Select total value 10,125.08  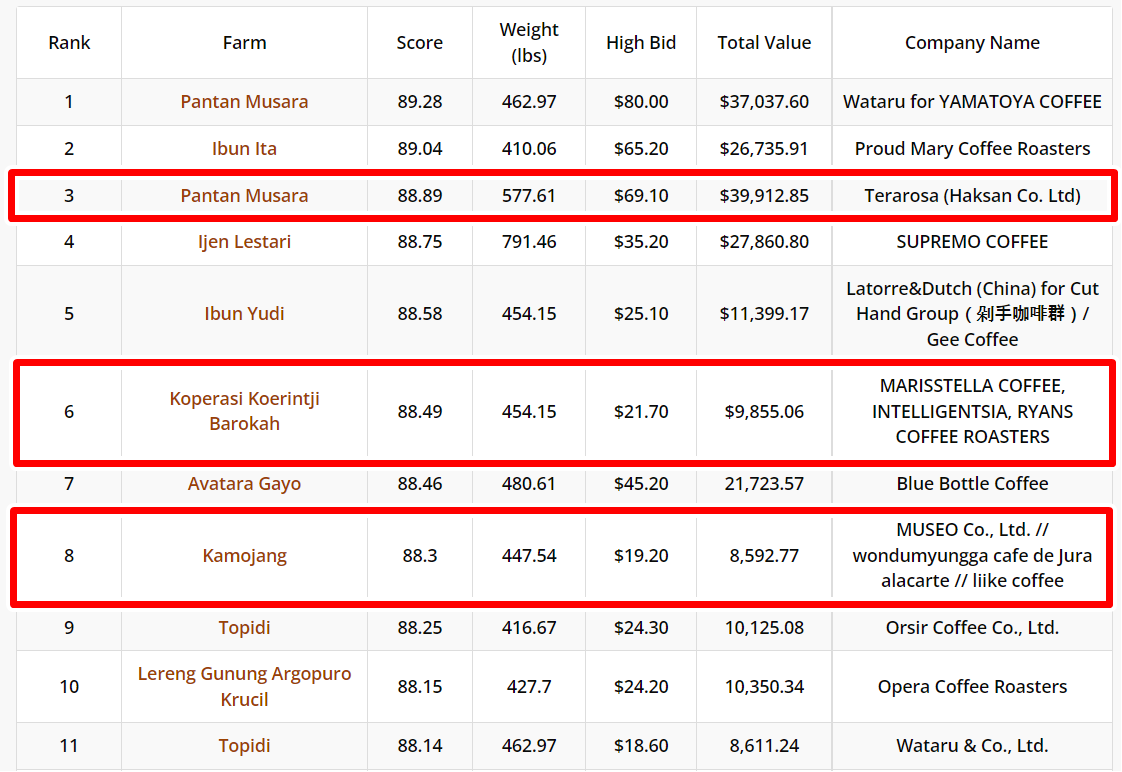pos(764,627)
